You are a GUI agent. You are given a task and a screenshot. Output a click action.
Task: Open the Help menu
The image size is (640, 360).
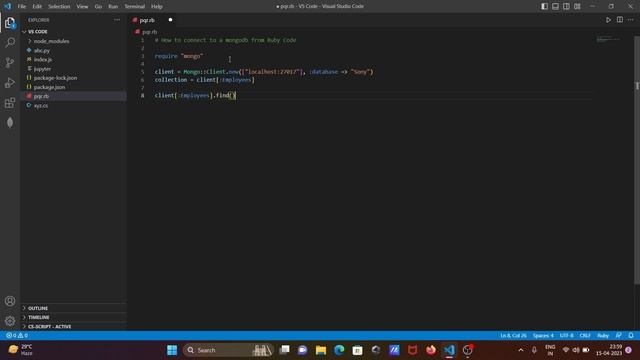(x=157, y=6)
